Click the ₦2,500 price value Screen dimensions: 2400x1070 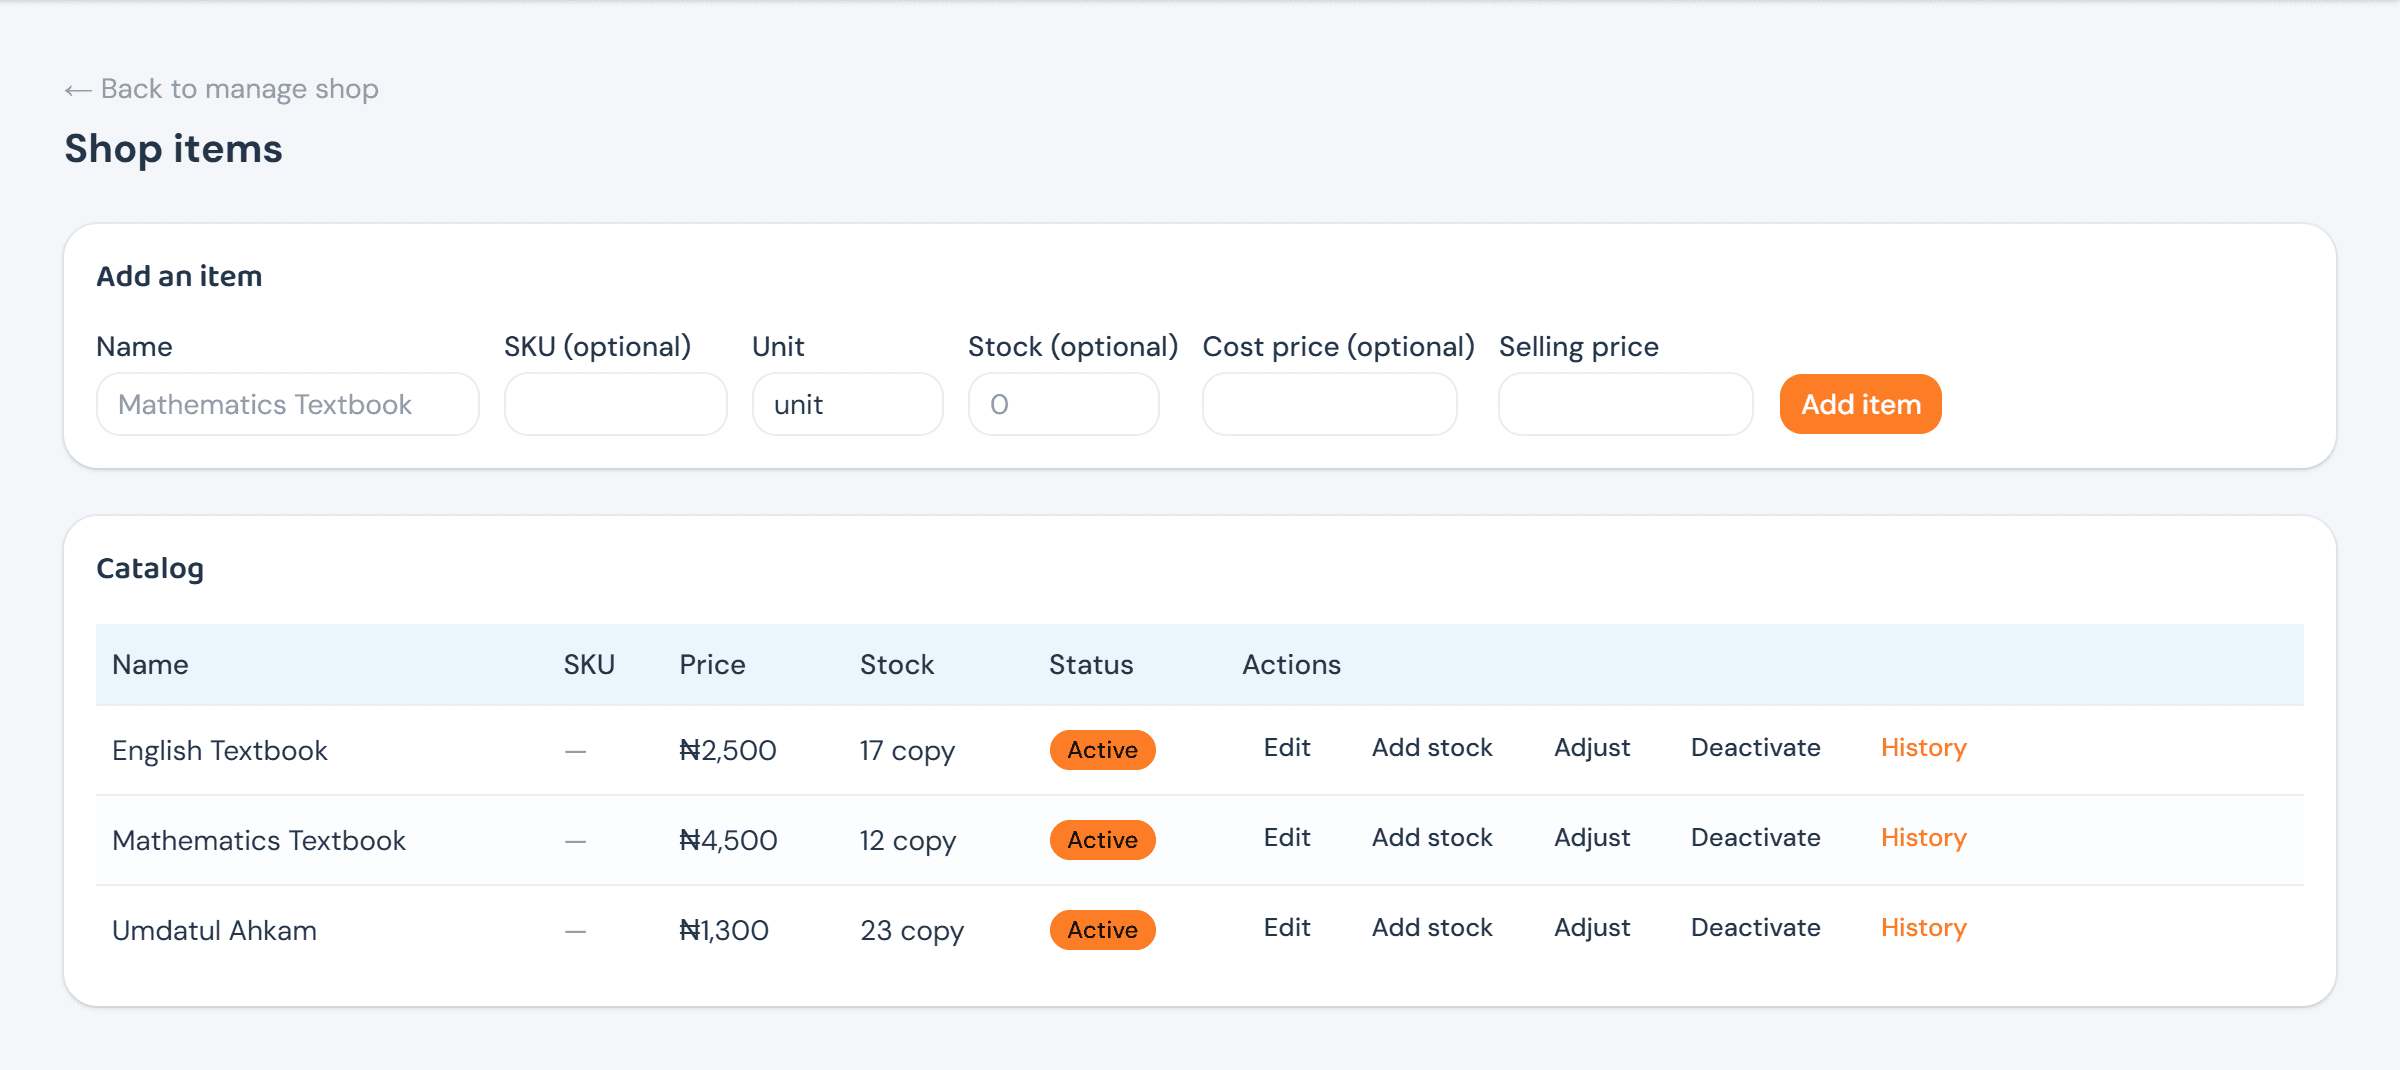[728, 751]
